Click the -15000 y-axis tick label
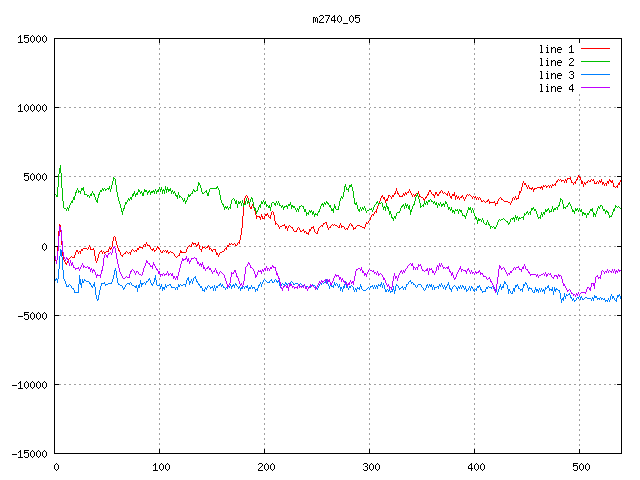640x480 pixels. click(29, 453)
